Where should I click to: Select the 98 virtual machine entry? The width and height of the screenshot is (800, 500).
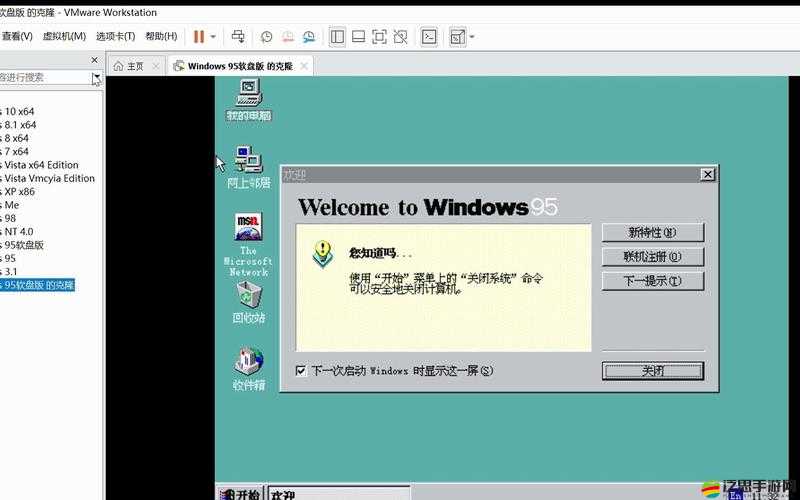point(9,218)
